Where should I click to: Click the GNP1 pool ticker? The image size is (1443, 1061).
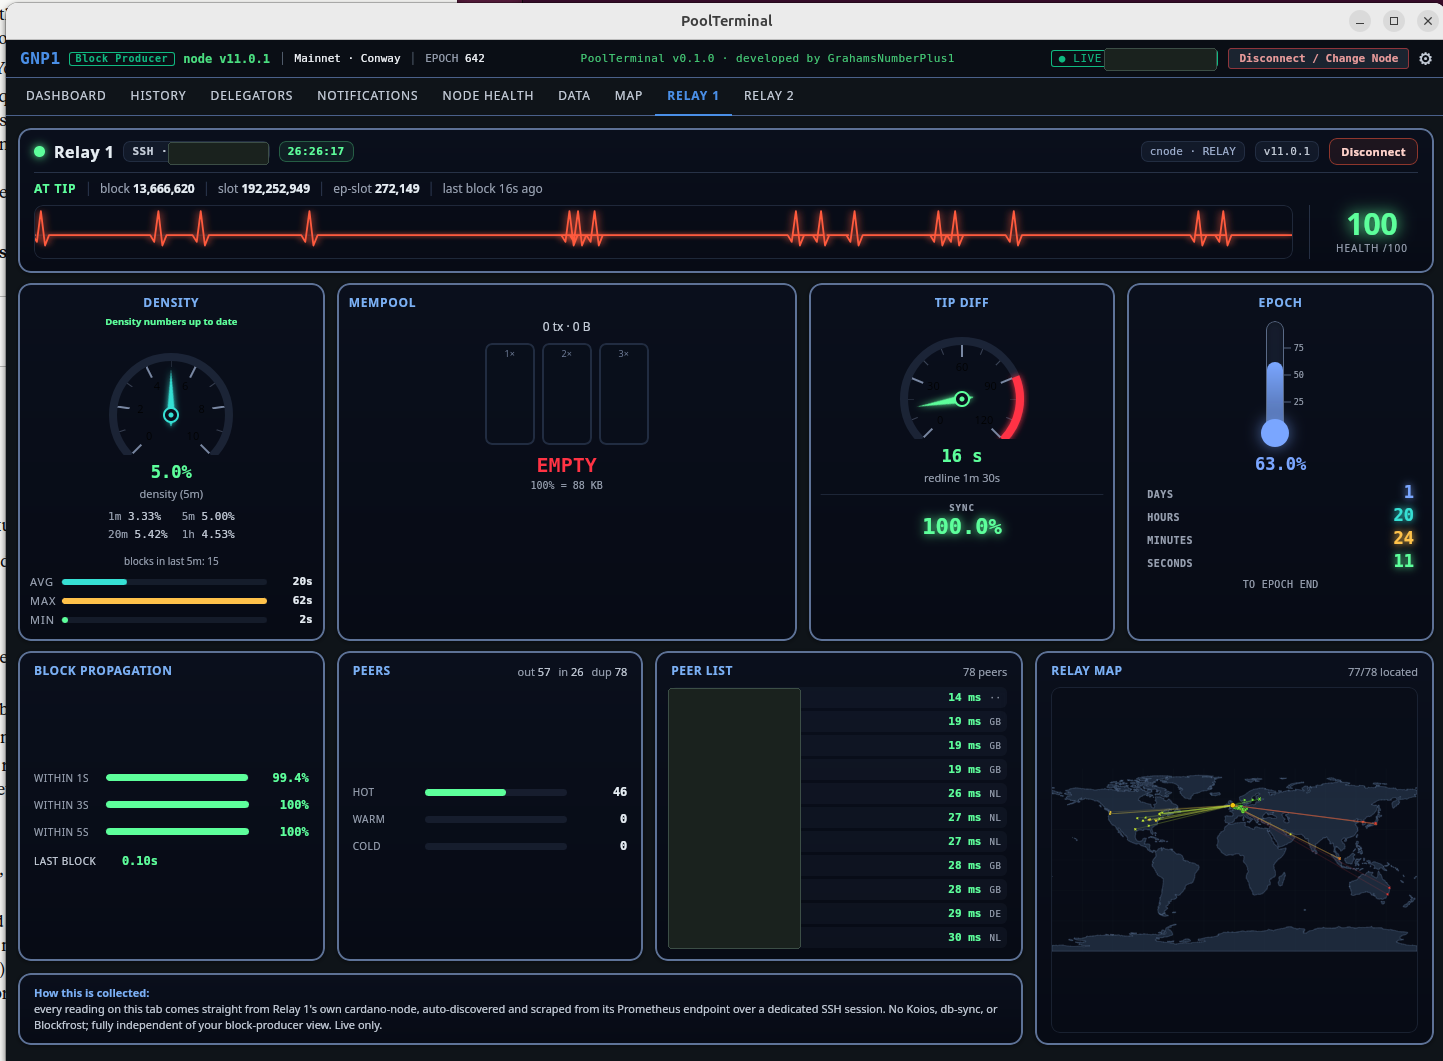(x=40, y=59)
